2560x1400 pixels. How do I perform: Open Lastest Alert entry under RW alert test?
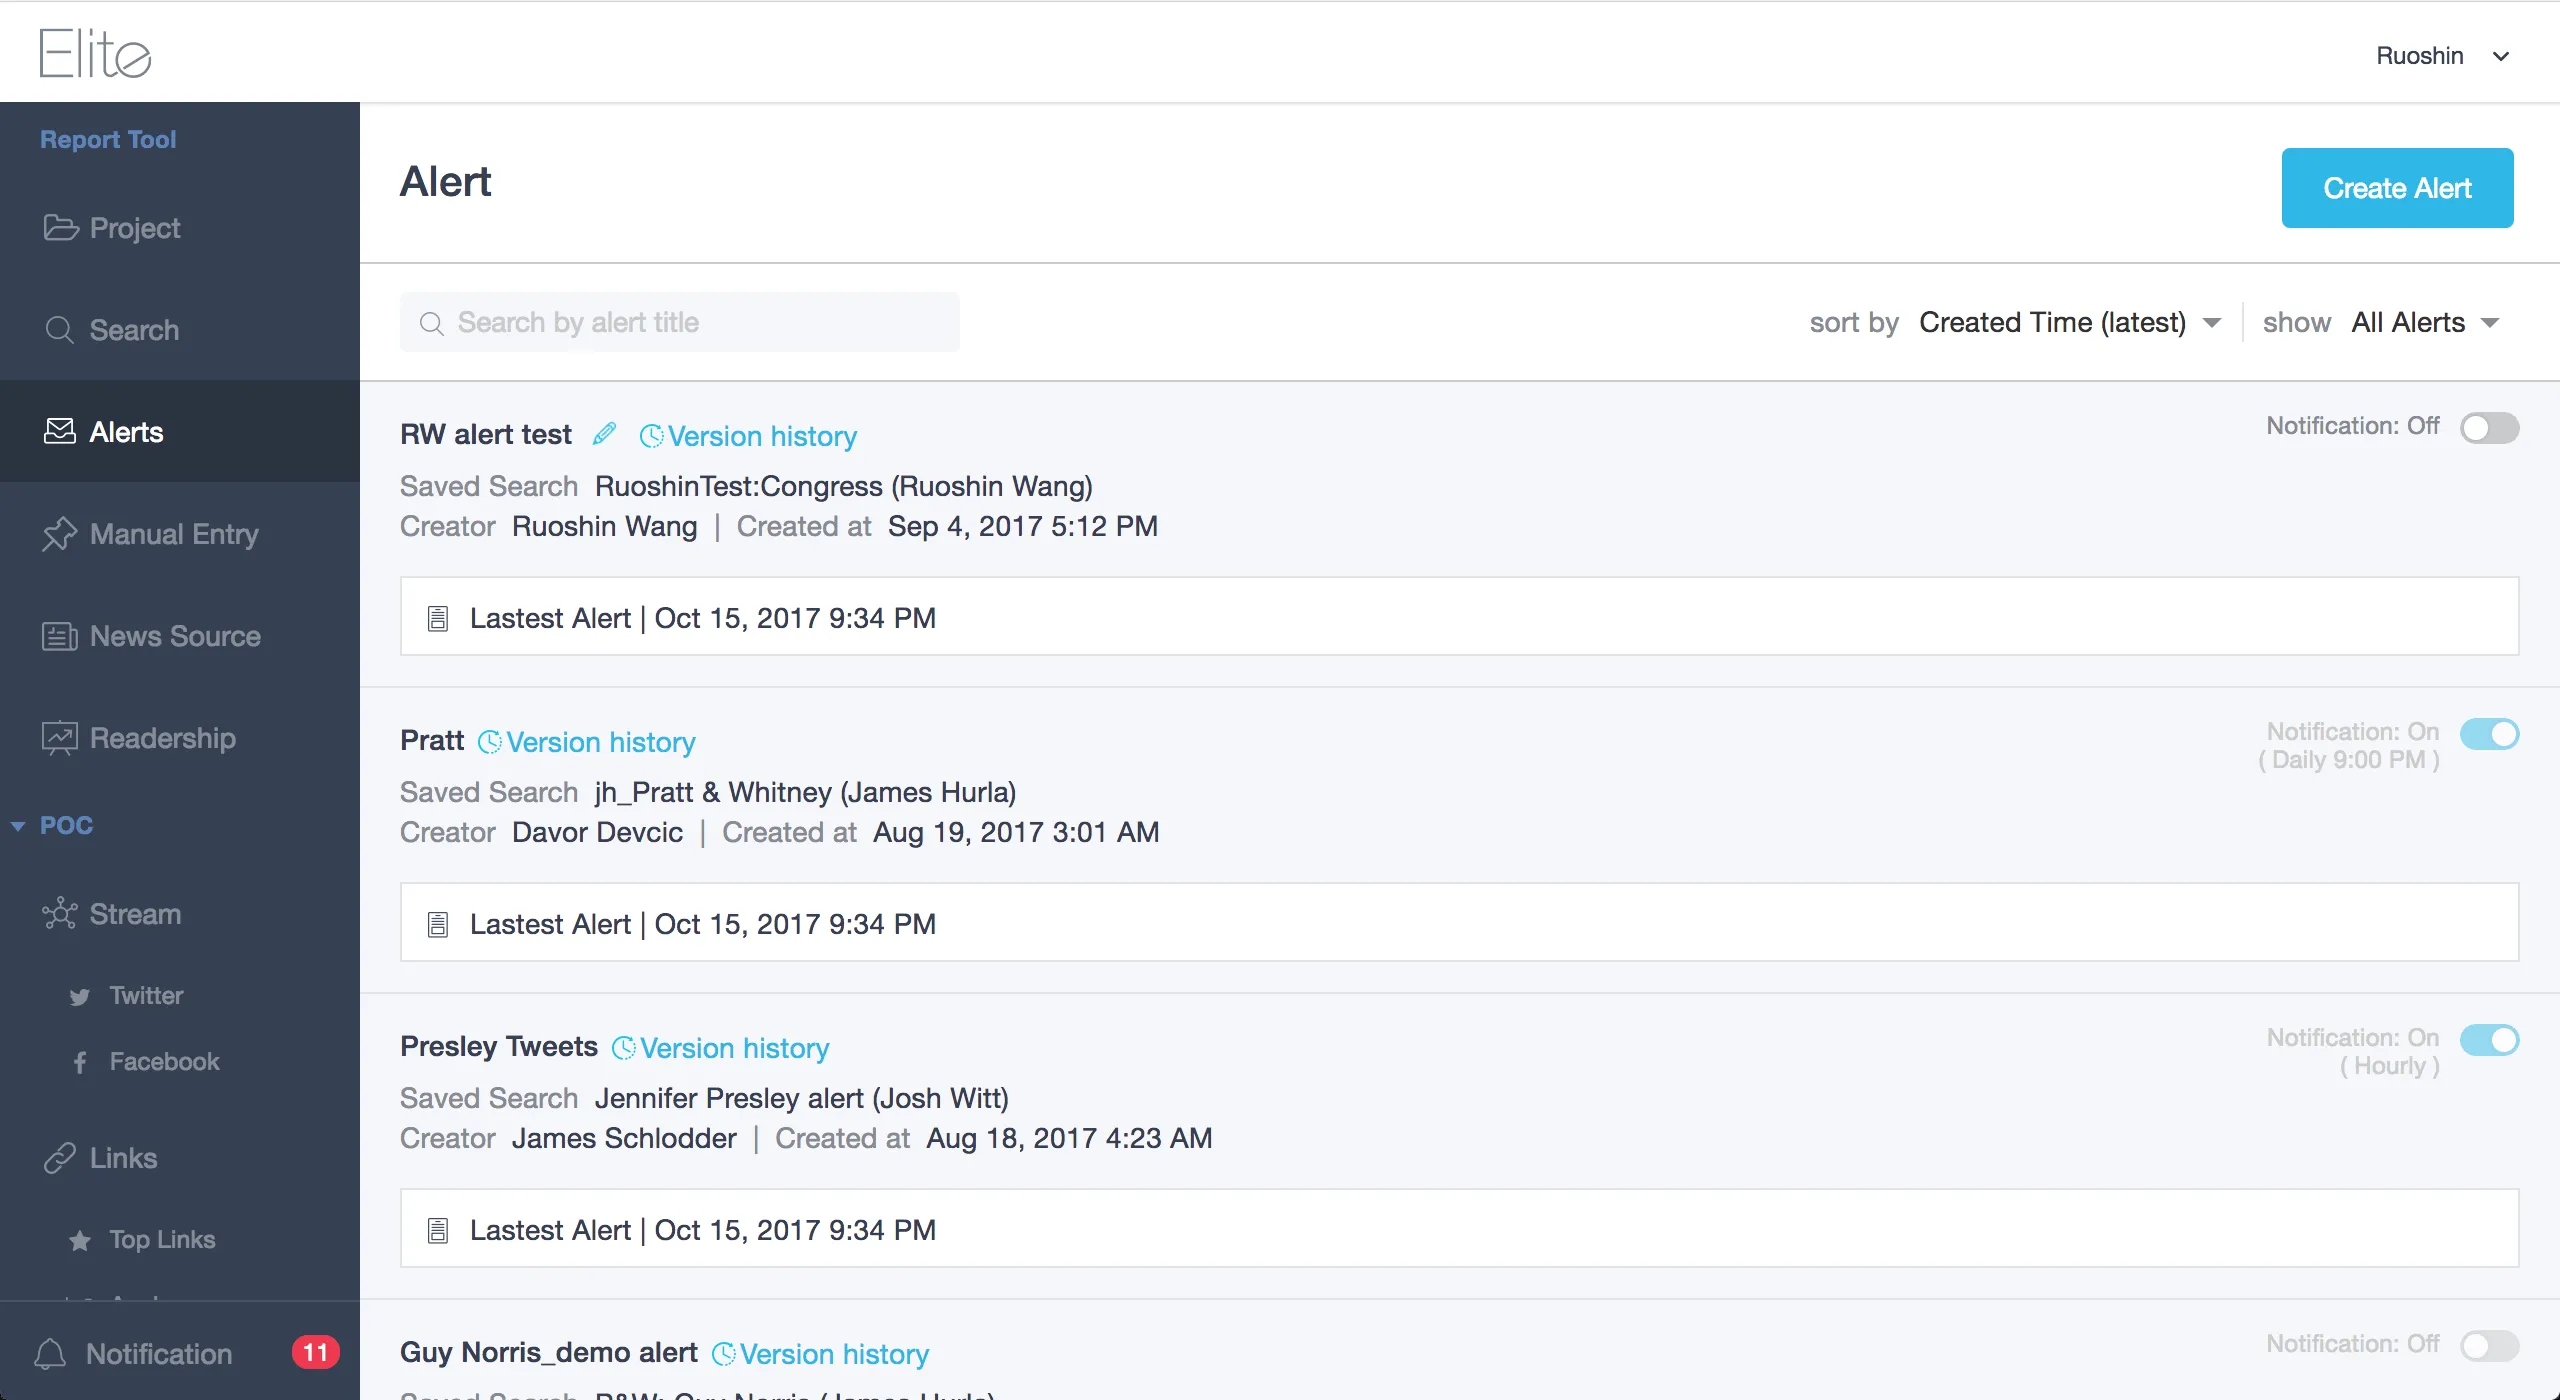(1459, 617)
